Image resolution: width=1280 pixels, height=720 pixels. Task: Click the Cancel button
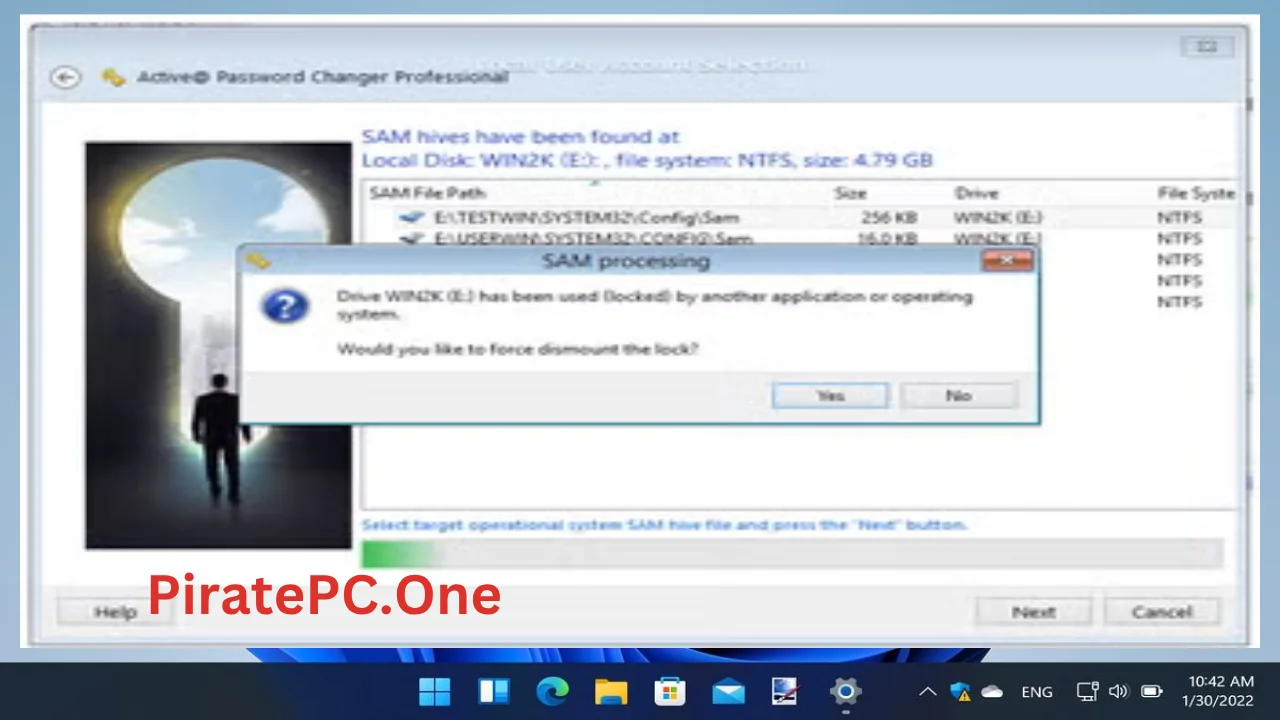pos(1161,612)
